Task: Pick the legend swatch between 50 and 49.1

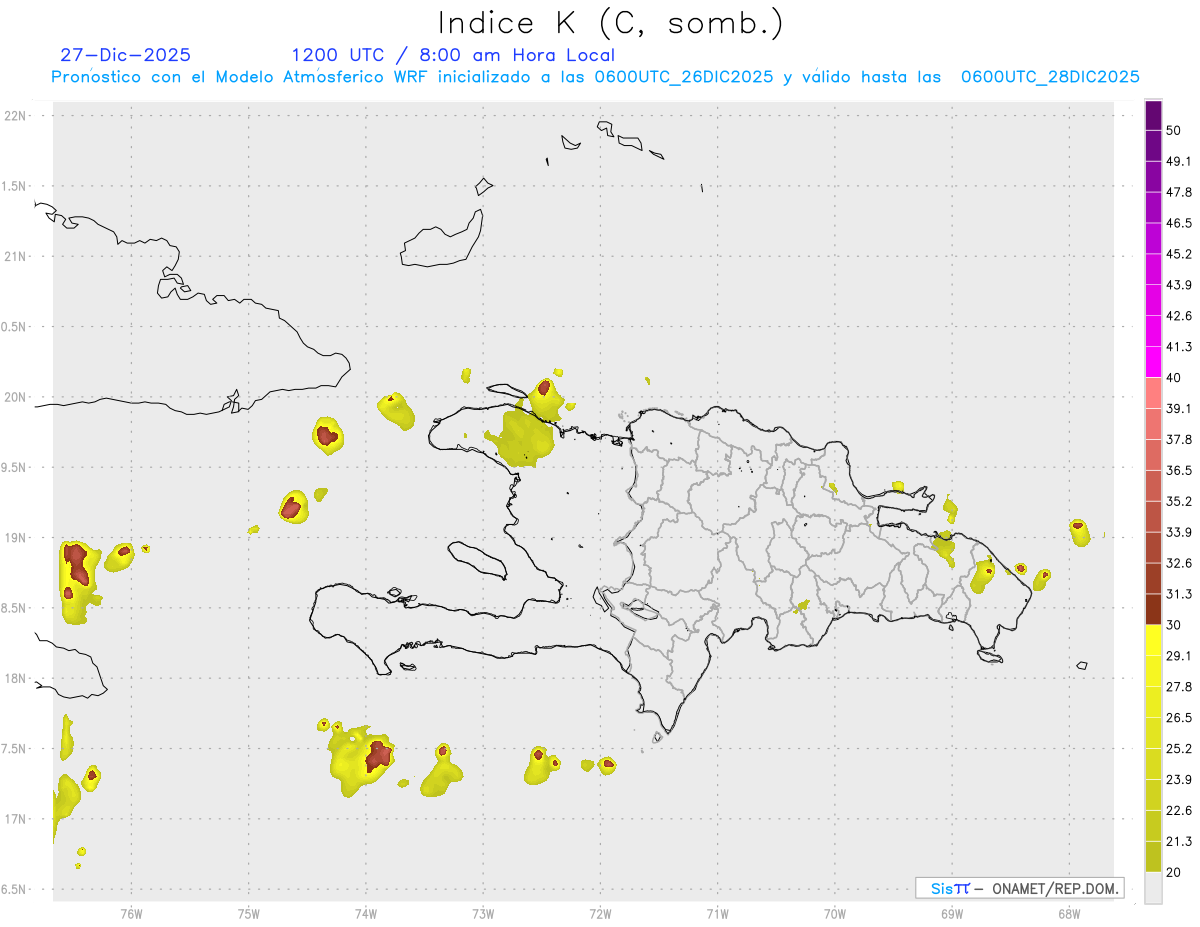Action: (1154, 146)
